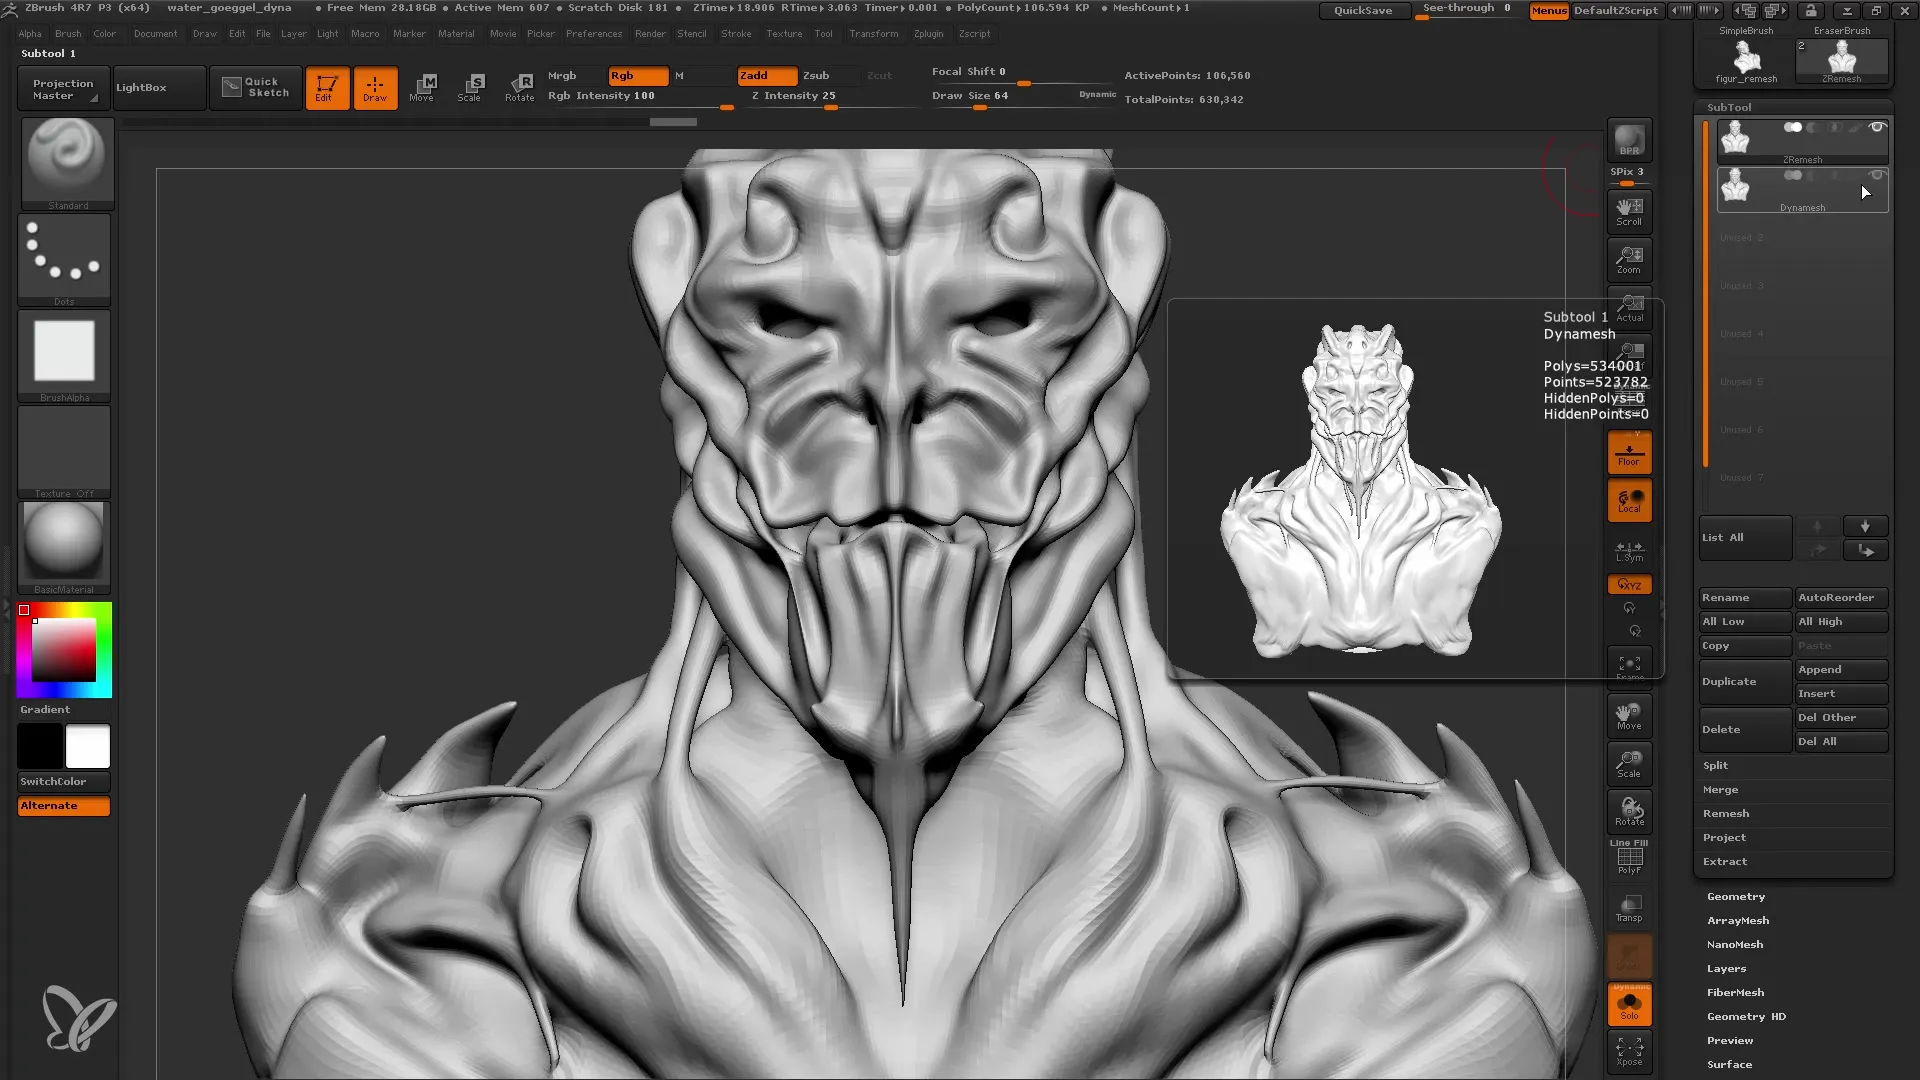Toggle the ZRemesh subtool visibility
This screenshot has width=1920, height=1080.
tap(1876, 128)
